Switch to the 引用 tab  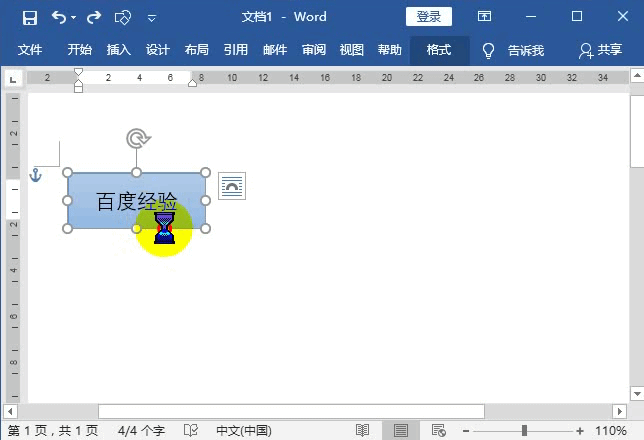236,50
